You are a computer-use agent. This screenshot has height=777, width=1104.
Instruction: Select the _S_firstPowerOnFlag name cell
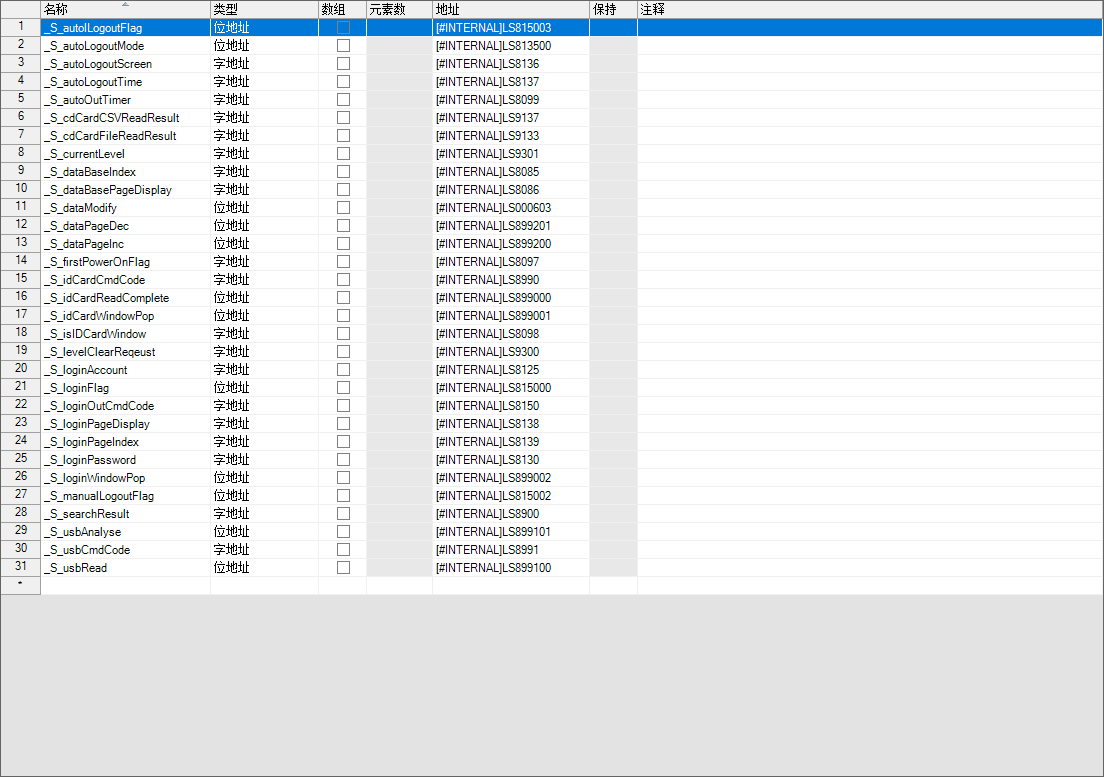pos(125,262)
